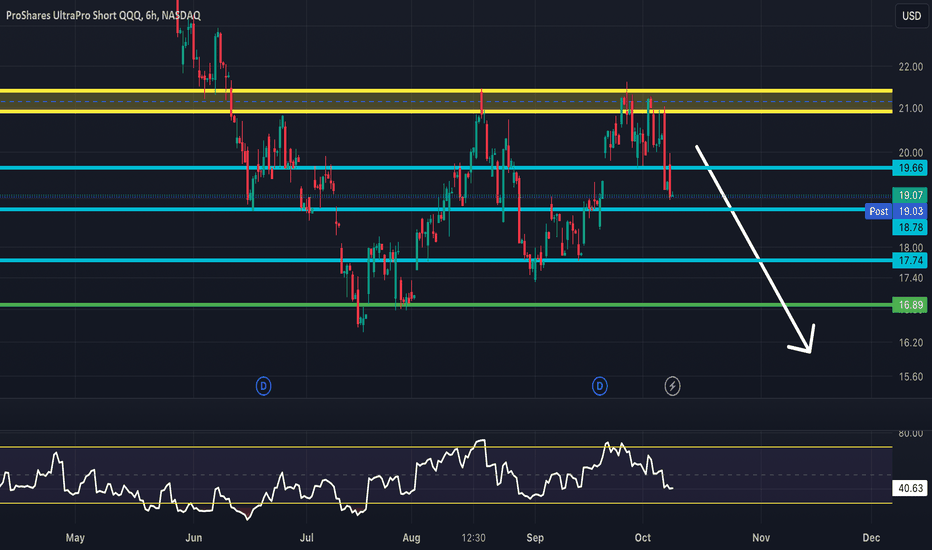Image resolution: width=932 pixels, height=550 pixels.
Task: Click the lightning bolt event marker
Action: pos(672,386)
